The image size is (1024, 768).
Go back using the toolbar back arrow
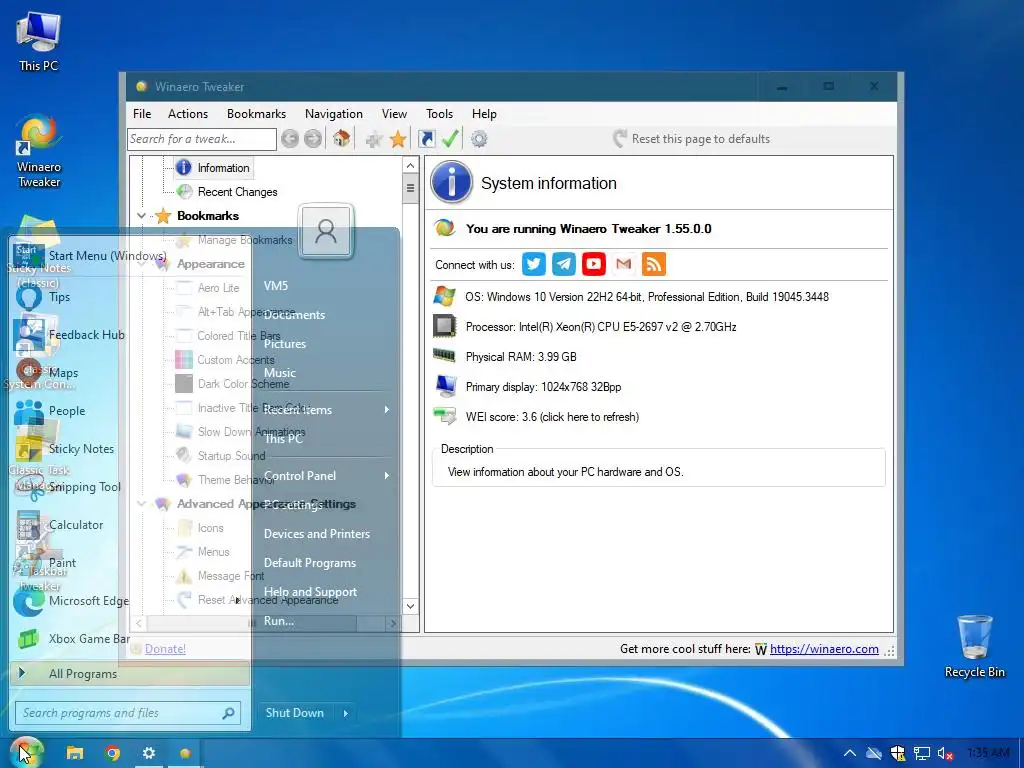coord(290,138)
